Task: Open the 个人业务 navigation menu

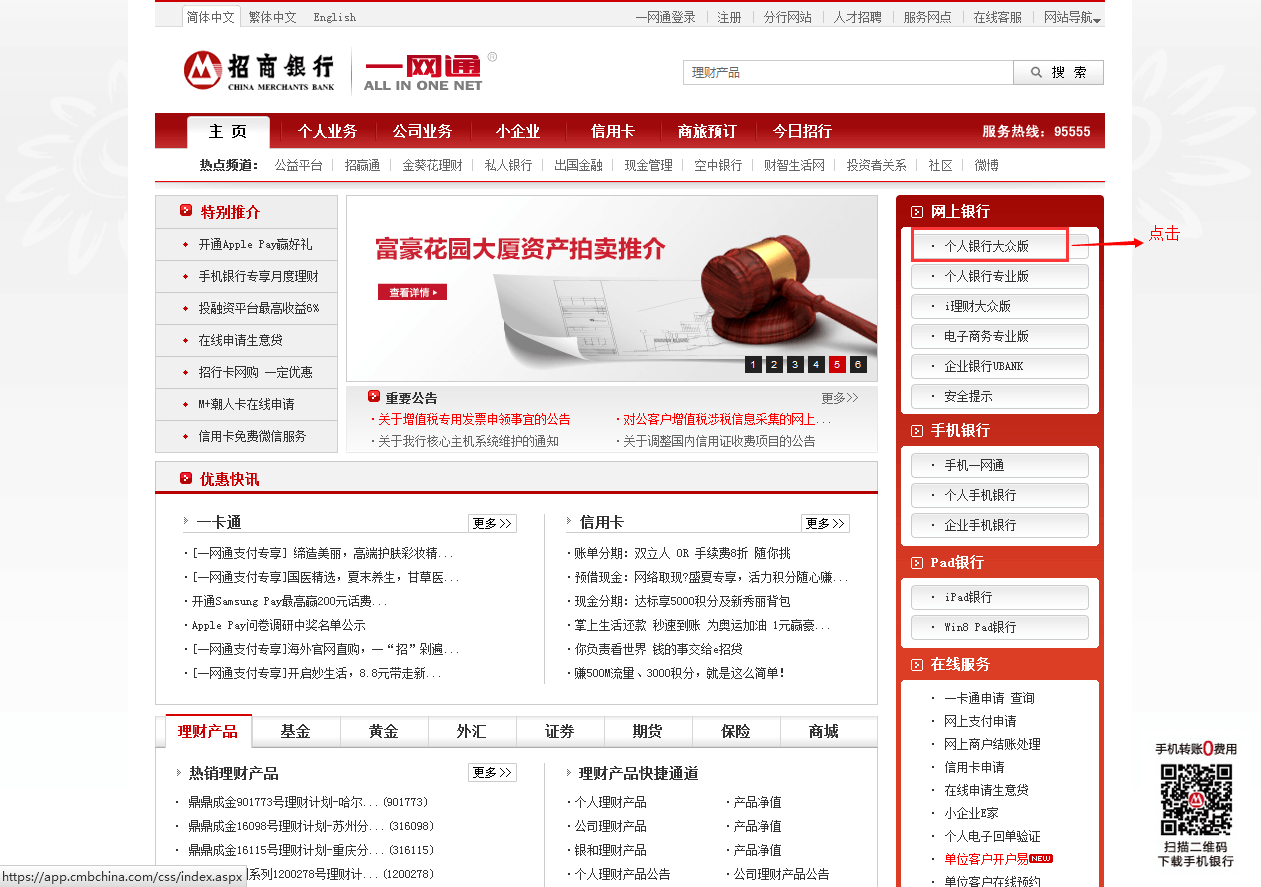Action: coord(327,131)
